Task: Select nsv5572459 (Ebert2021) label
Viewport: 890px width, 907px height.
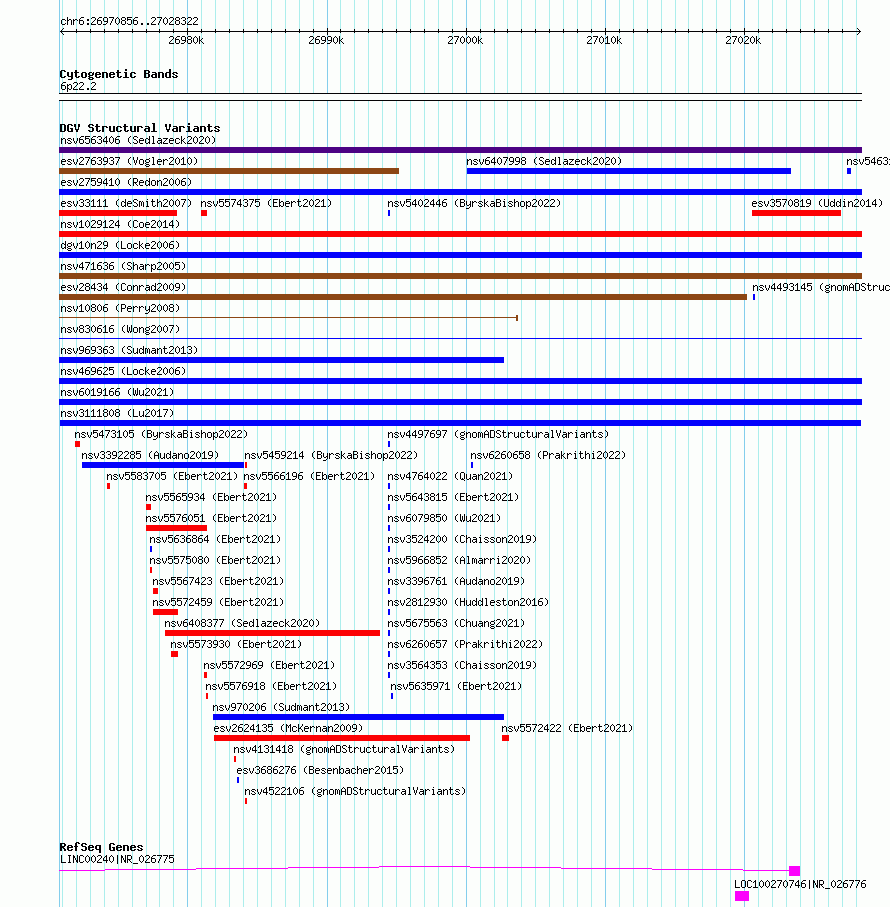Action: (218, 602)
